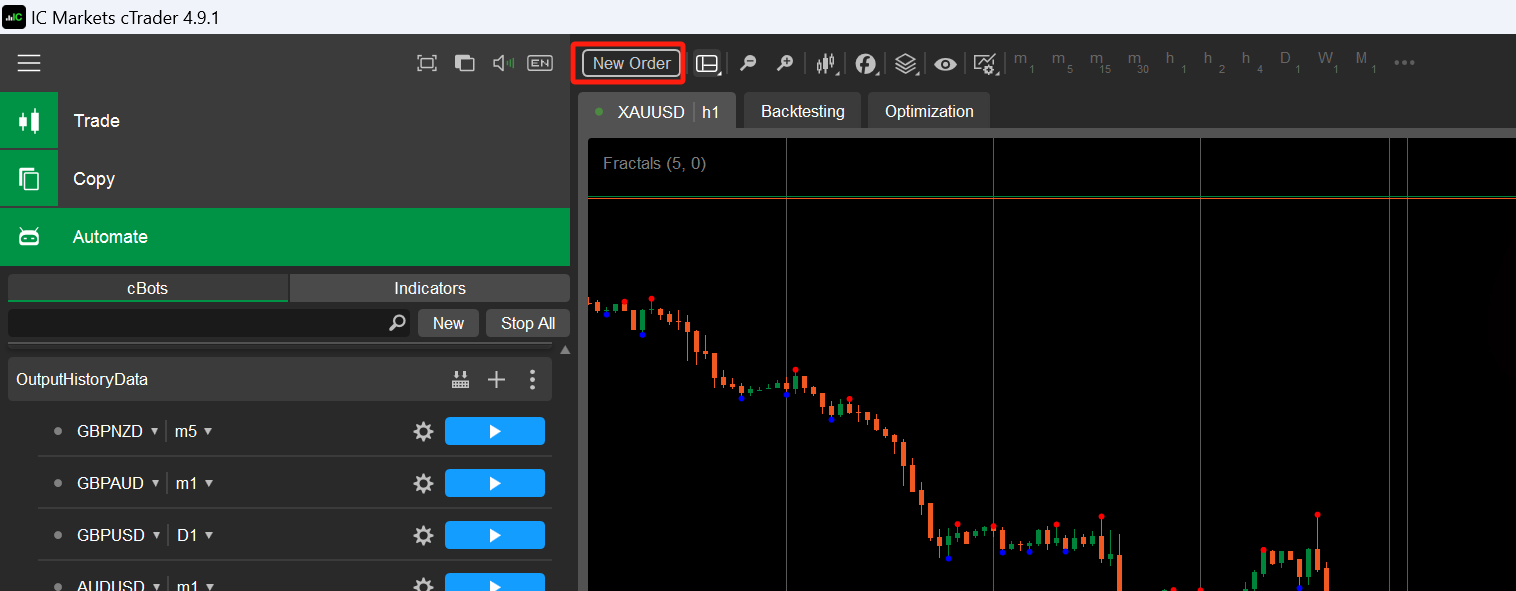The image size is (1516, 591).
Task: Open the candlestick chart type menu
Action: coord(825,63)
